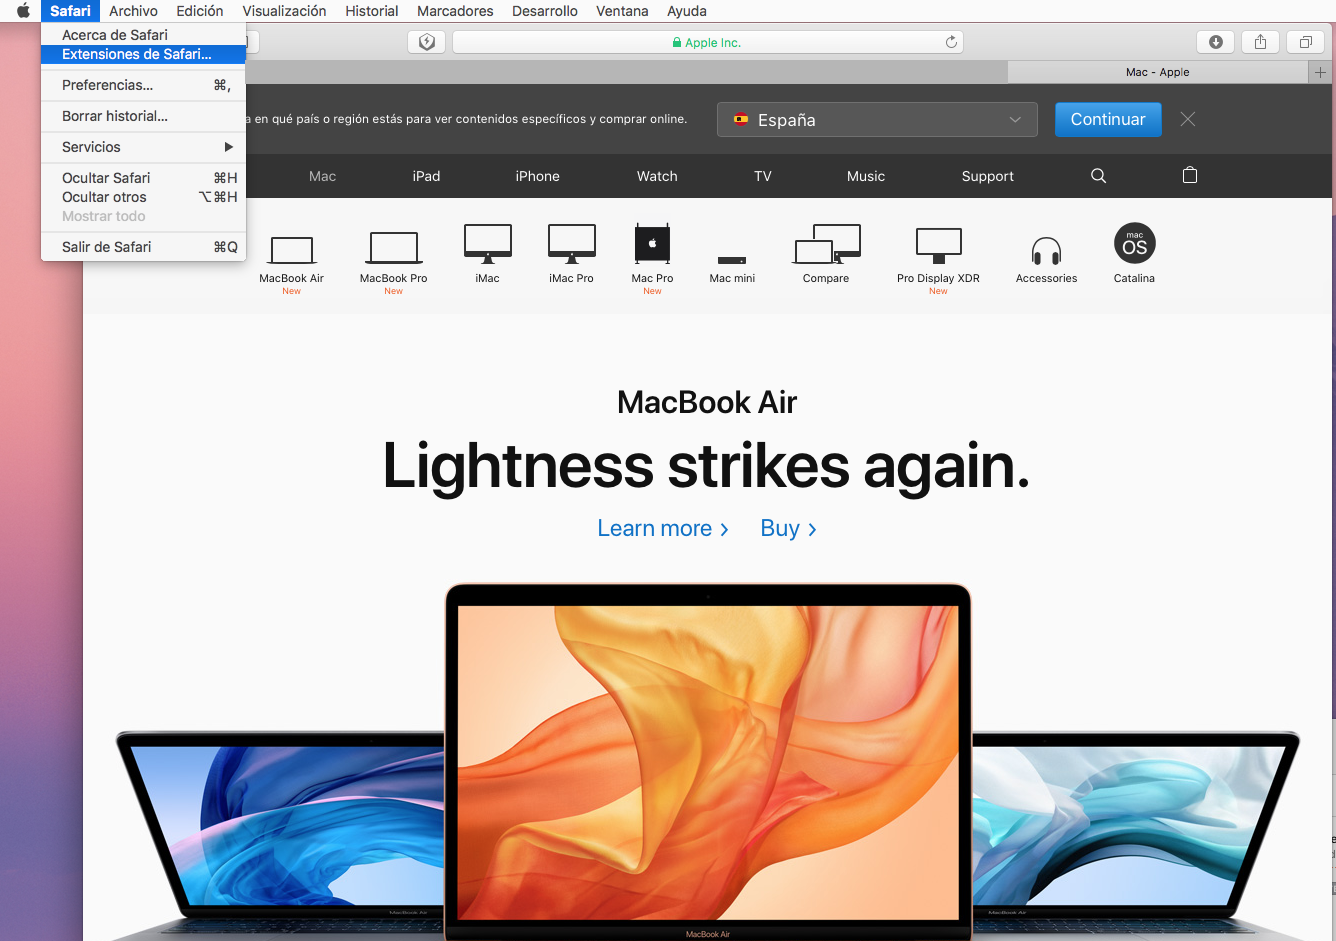Click the Accessories headphones icon
This screenshot has width=1336, height=941.
(1046, 250)
